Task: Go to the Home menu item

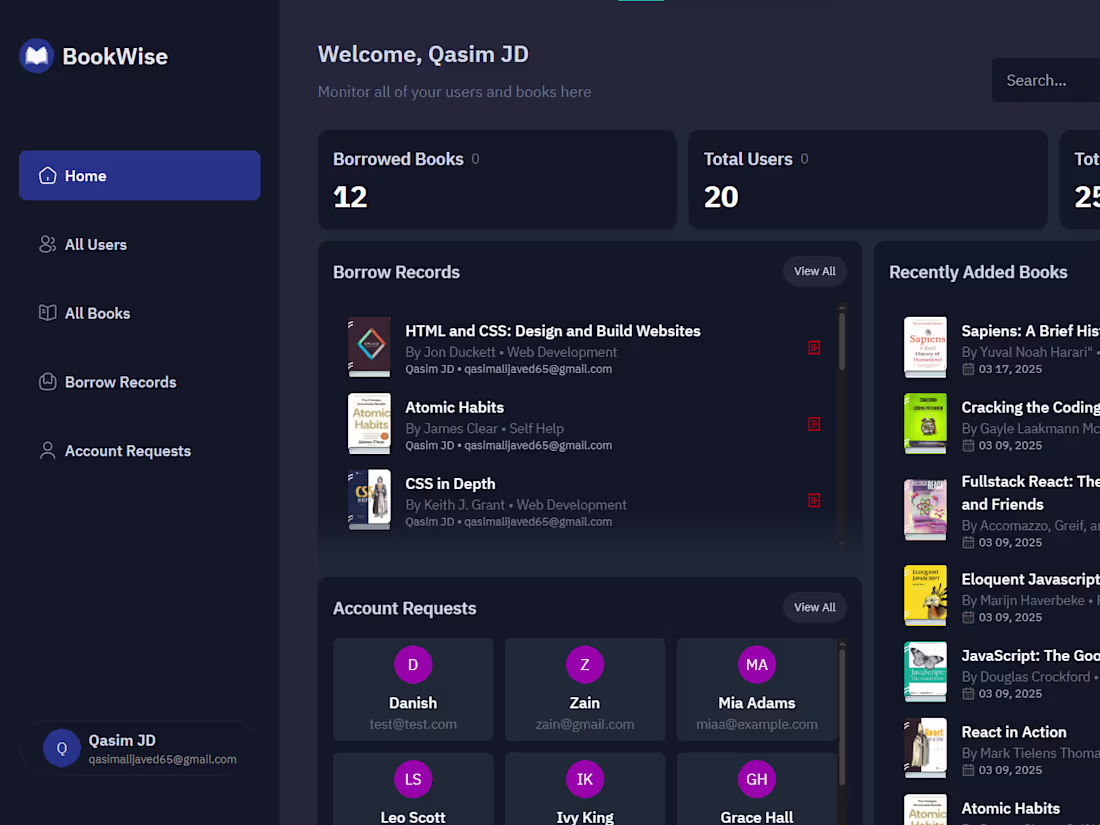Action: pyautogui.click(x=140, y=175)
